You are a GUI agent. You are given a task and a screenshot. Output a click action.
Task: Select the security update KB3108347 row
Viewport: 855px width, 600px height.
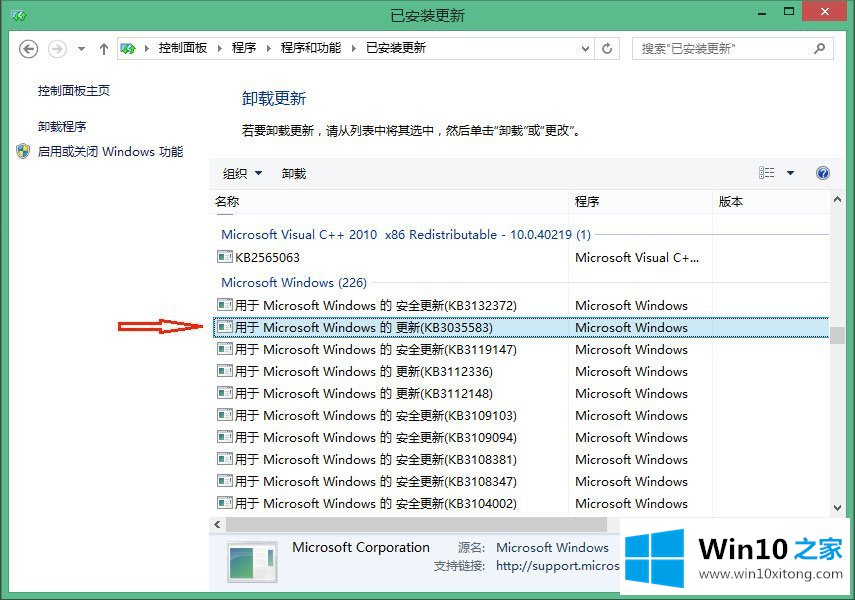[x=520, y=481]
